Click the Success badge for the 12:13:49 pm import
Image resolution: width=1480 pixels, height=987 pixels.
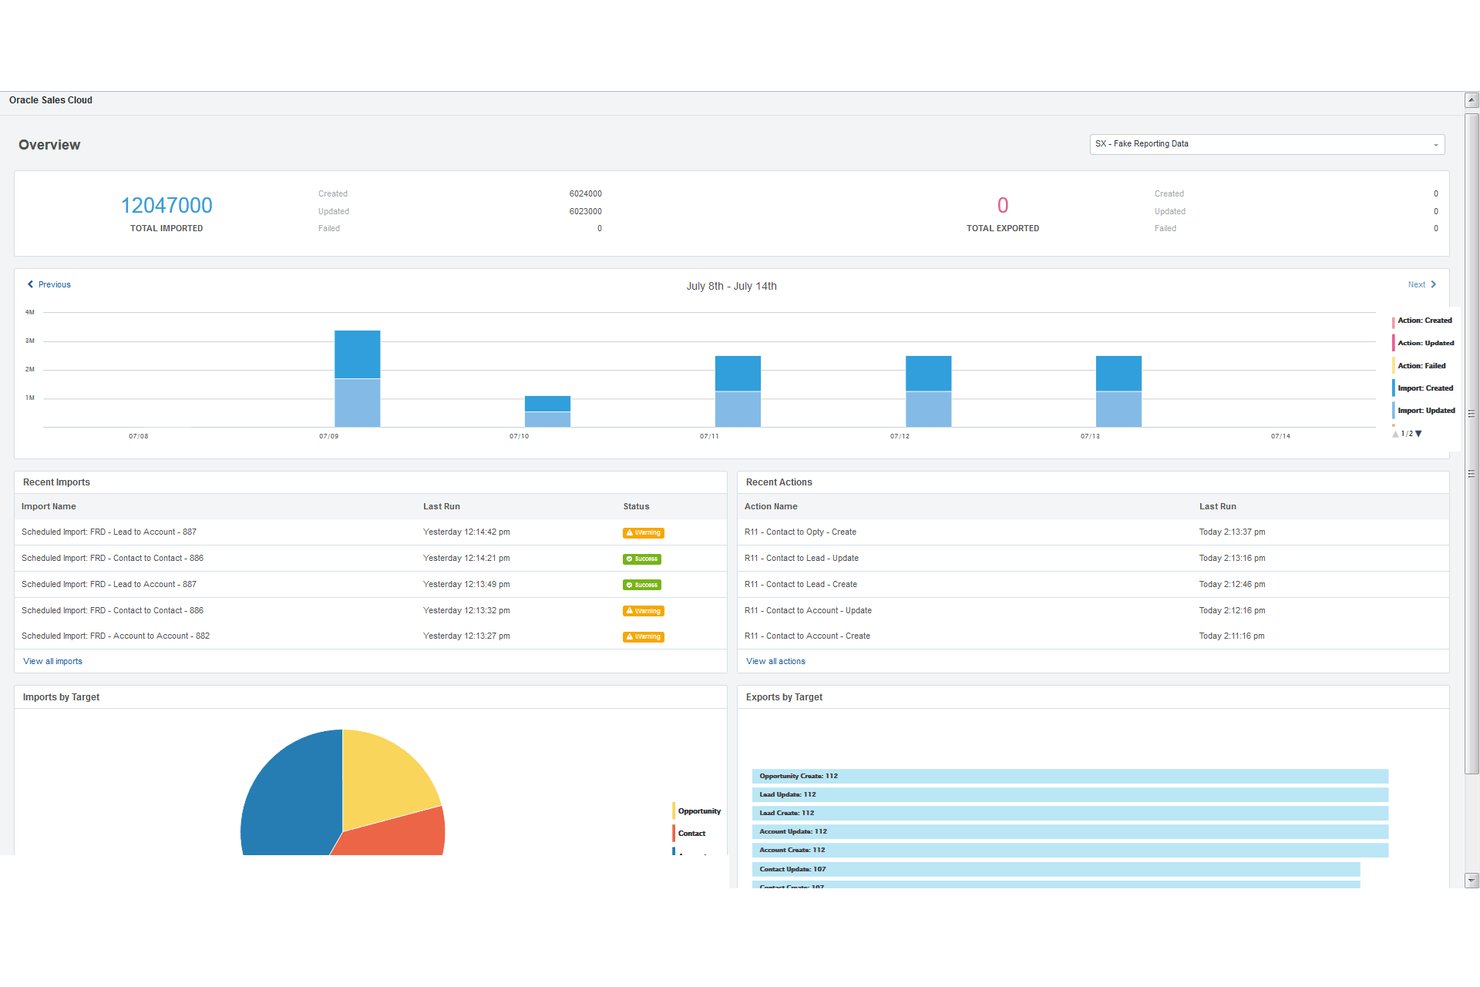tap(642, 585)
